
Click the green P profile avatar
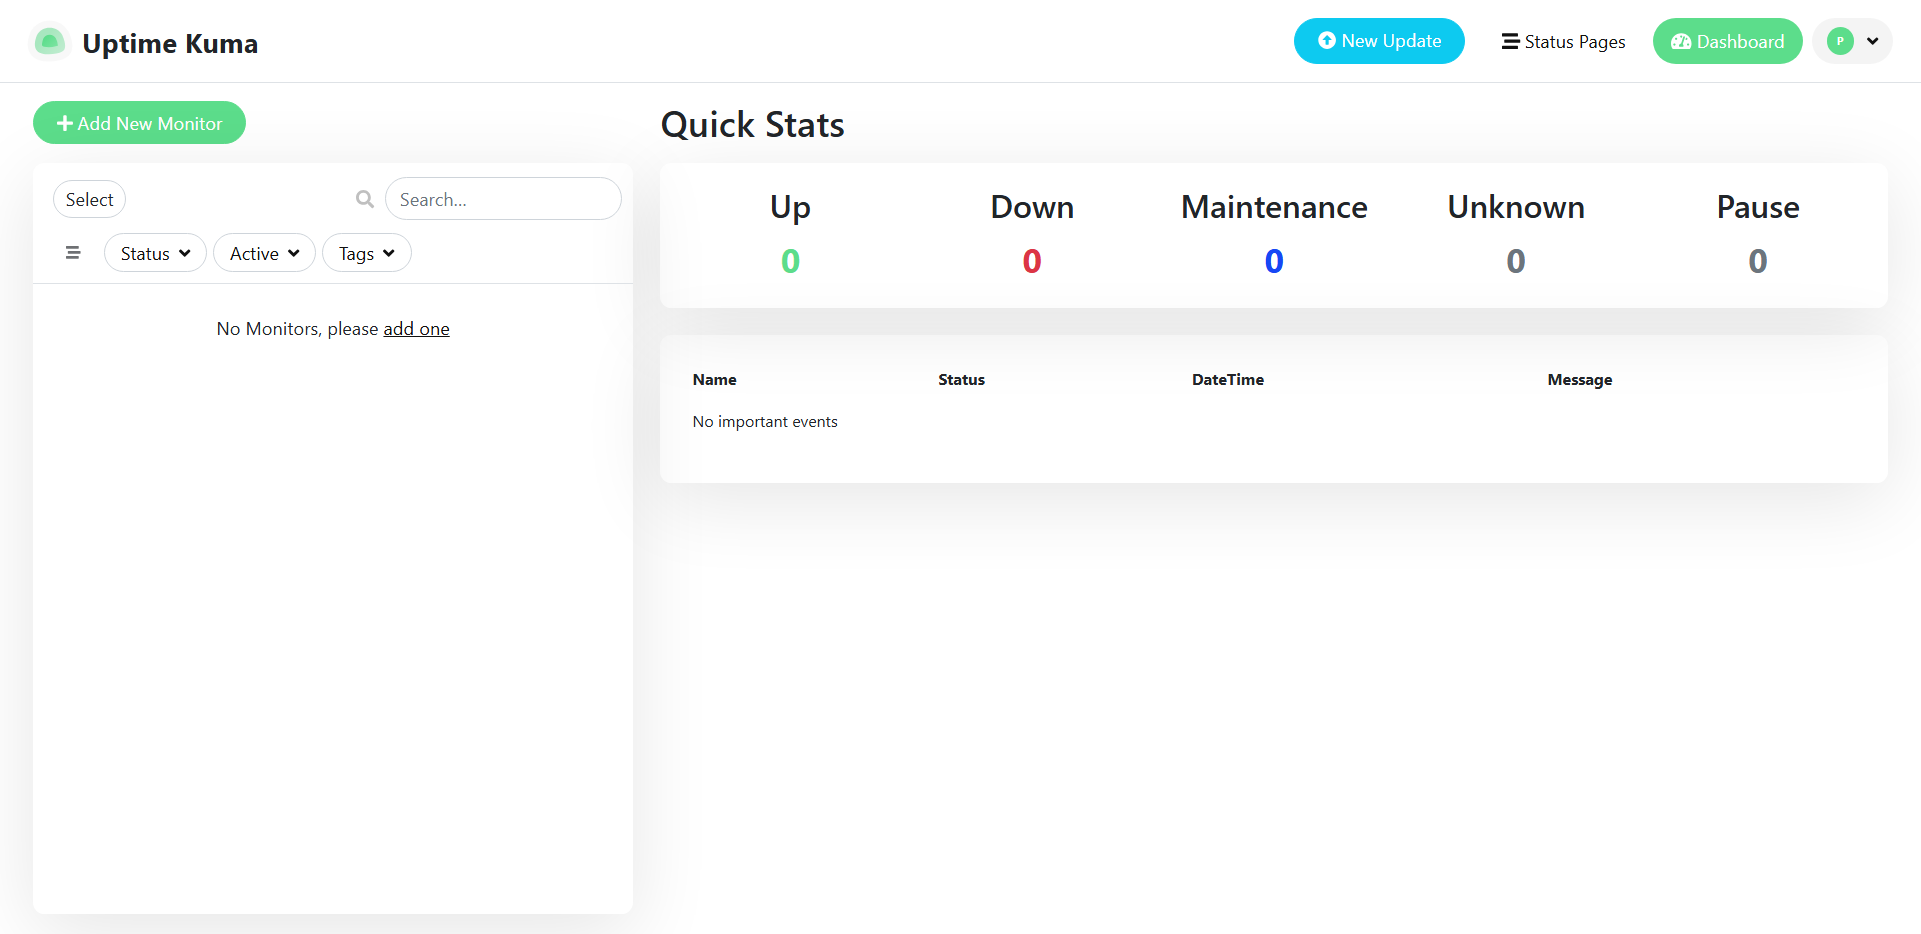[x=1840, y=41]
